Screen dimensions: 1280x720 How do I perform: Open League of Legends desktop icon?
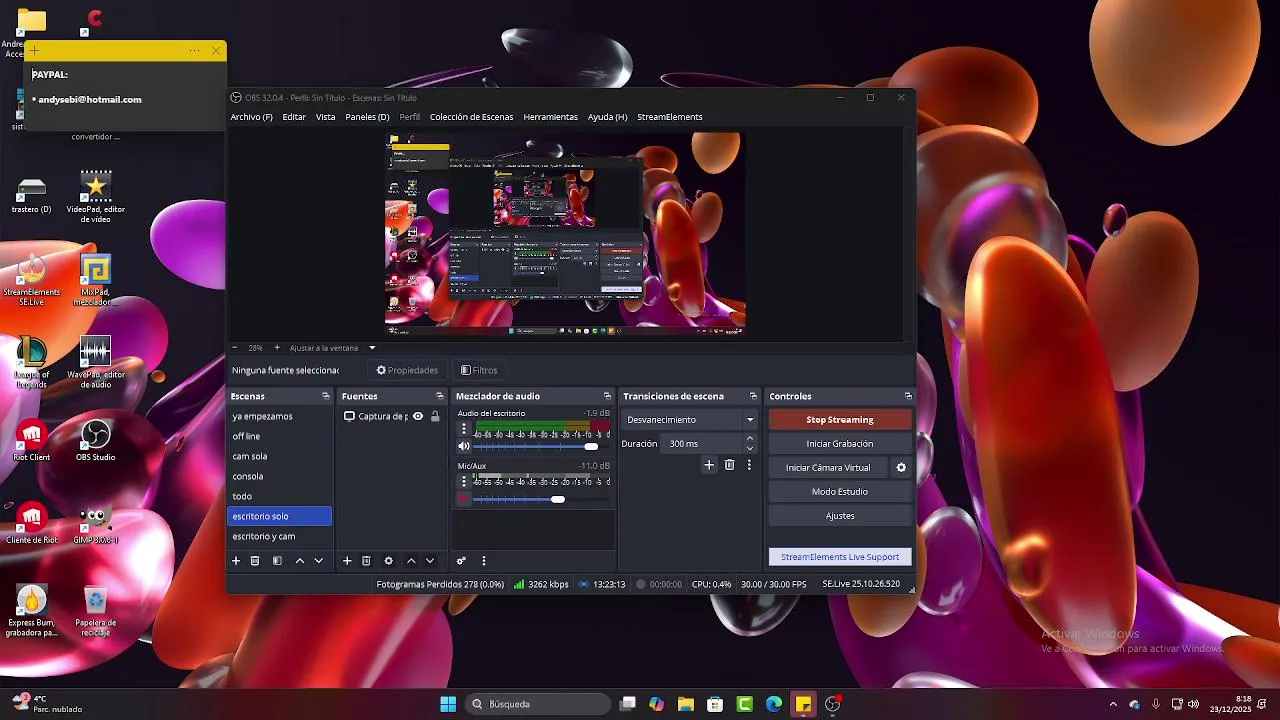pos(32,362)
